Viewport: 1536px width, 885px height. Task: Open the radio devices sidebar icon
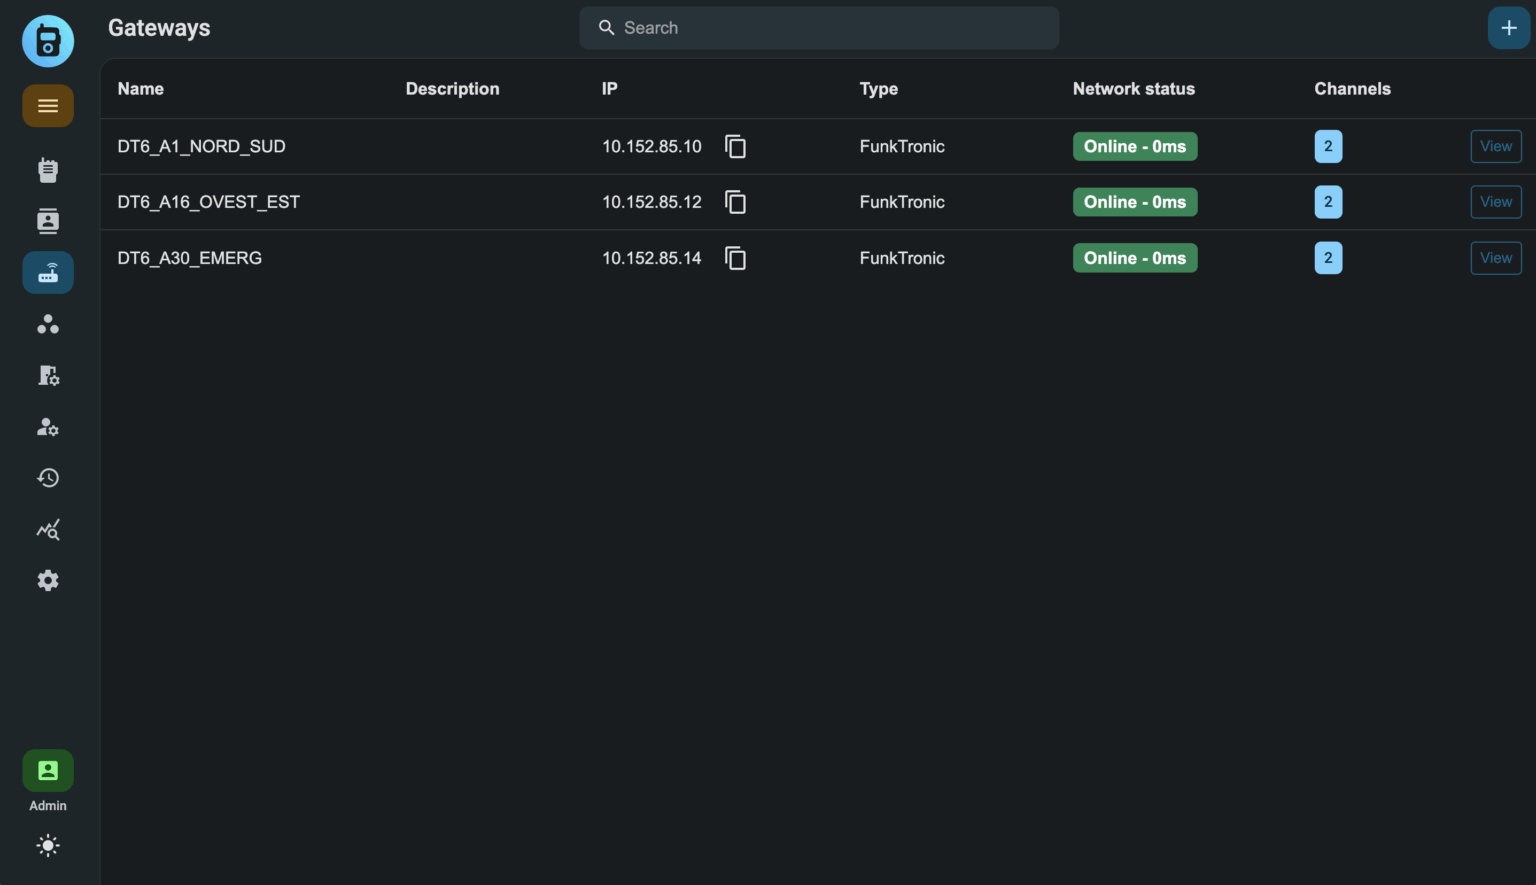[48, 170]
